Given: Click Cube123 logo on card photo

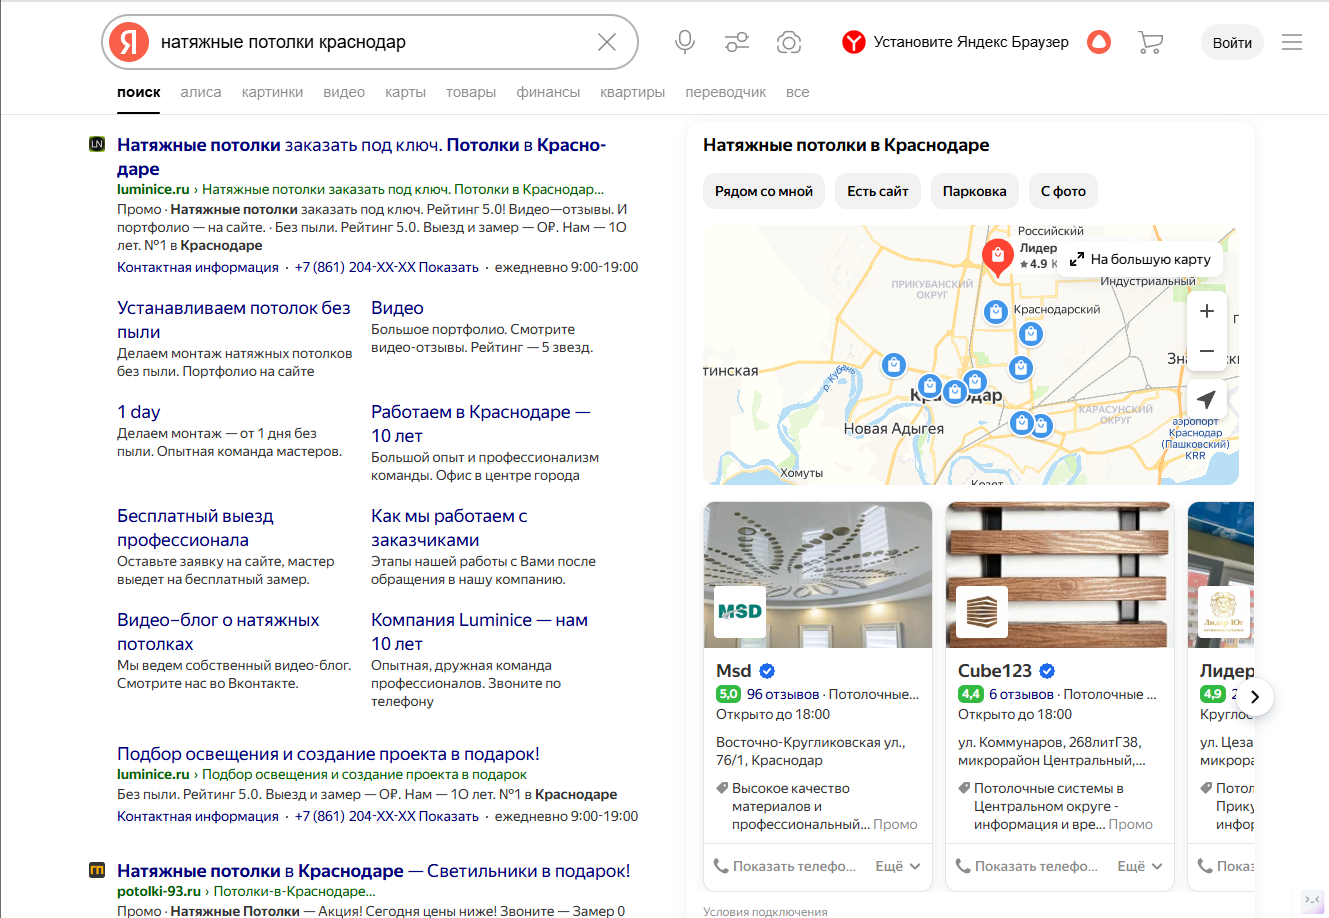Looking at the screenshot, I should tap(982, 611).
